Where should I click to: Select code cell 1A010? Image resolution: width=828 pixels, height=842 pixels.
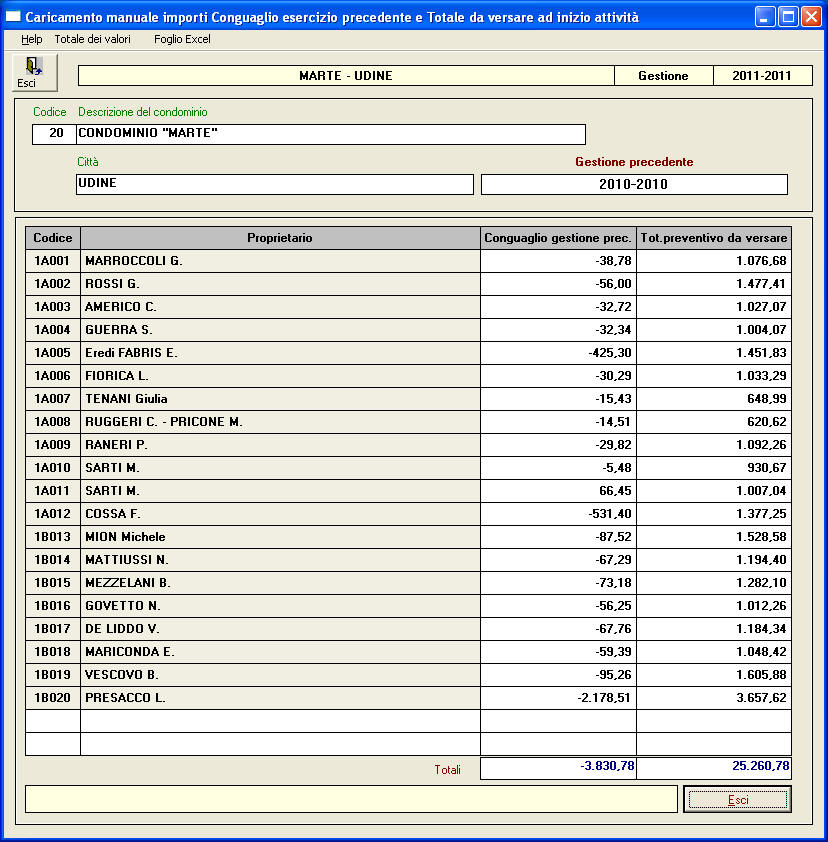tap(53, 468)
